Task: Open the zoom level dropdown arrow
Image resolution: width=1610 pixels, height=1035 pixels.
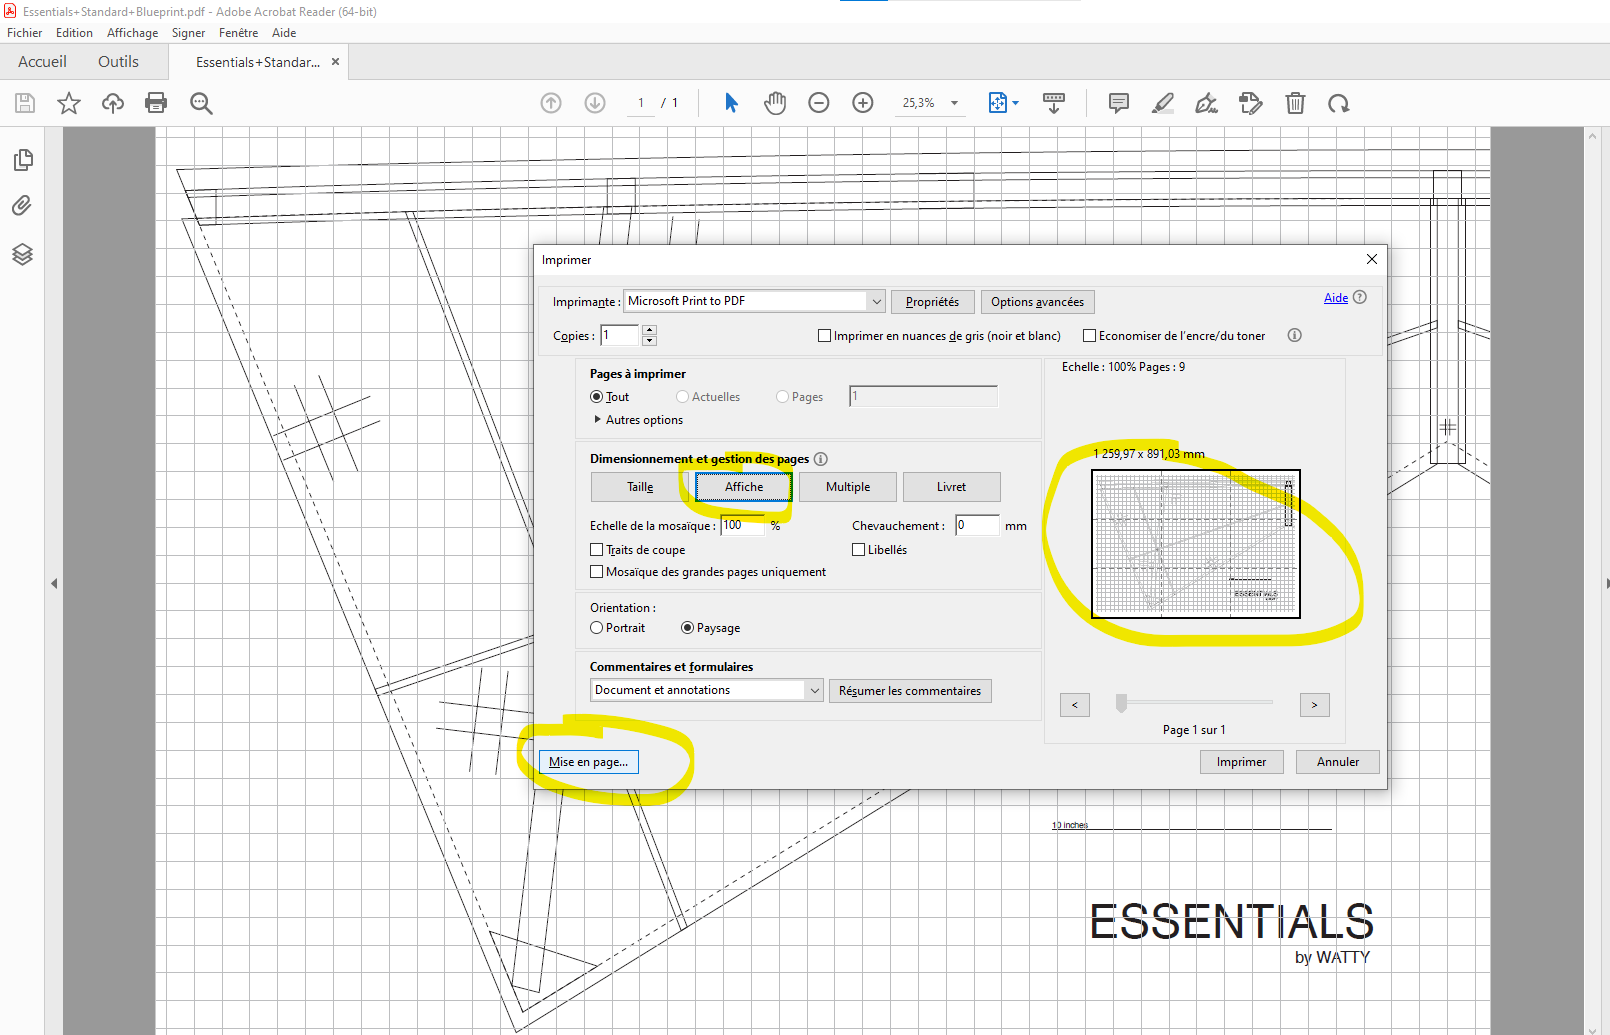Action: 954,103
